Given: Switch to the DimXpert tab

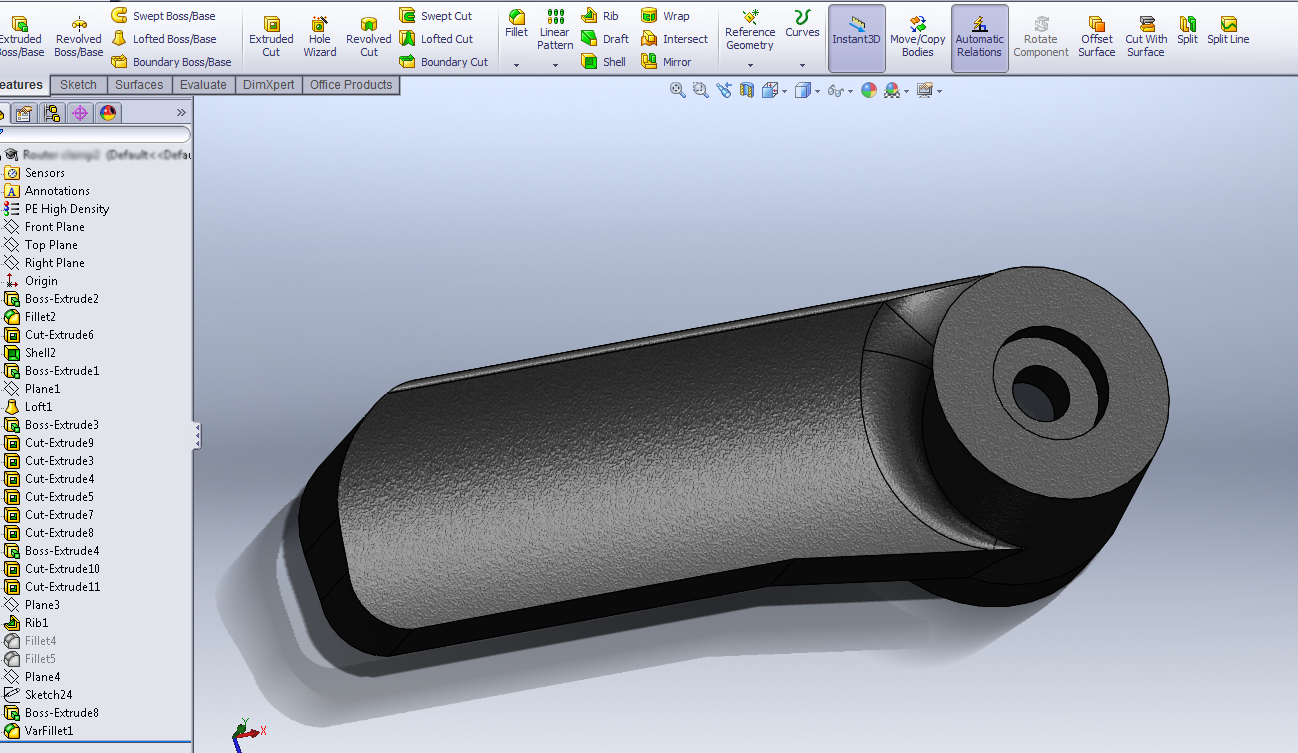Looking at the screenshot, I should (x=268, y=85).
